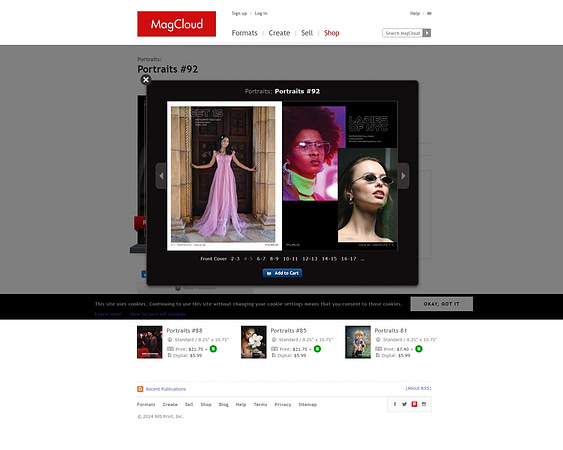The height and width of the screenshot is (450, 563).
Task: Open the Twitter icon in the footer
Action: pos(404,404)
